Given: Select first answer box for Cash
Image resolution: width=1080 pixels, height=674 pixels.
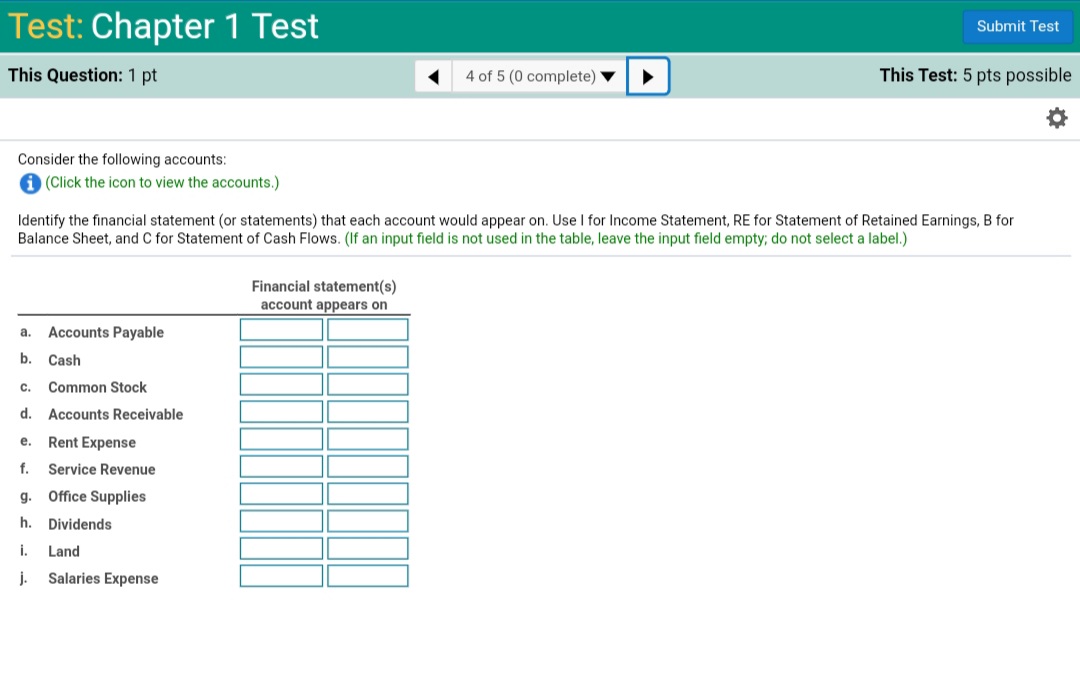Looking at the screenshot, I should click(281, 356).
